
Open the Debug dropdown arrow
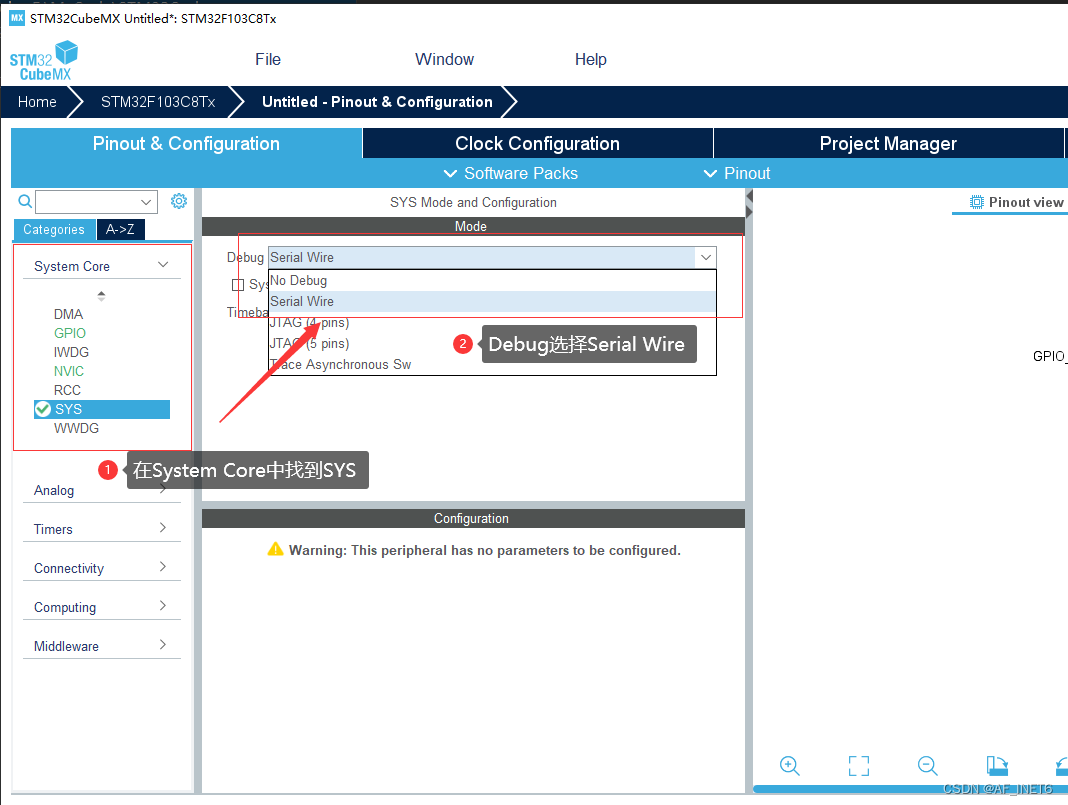[x=706, y=257]
